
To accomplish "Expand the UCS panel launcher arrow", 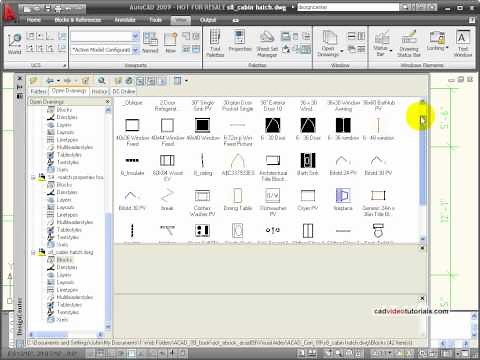I will tap(64, 65).
